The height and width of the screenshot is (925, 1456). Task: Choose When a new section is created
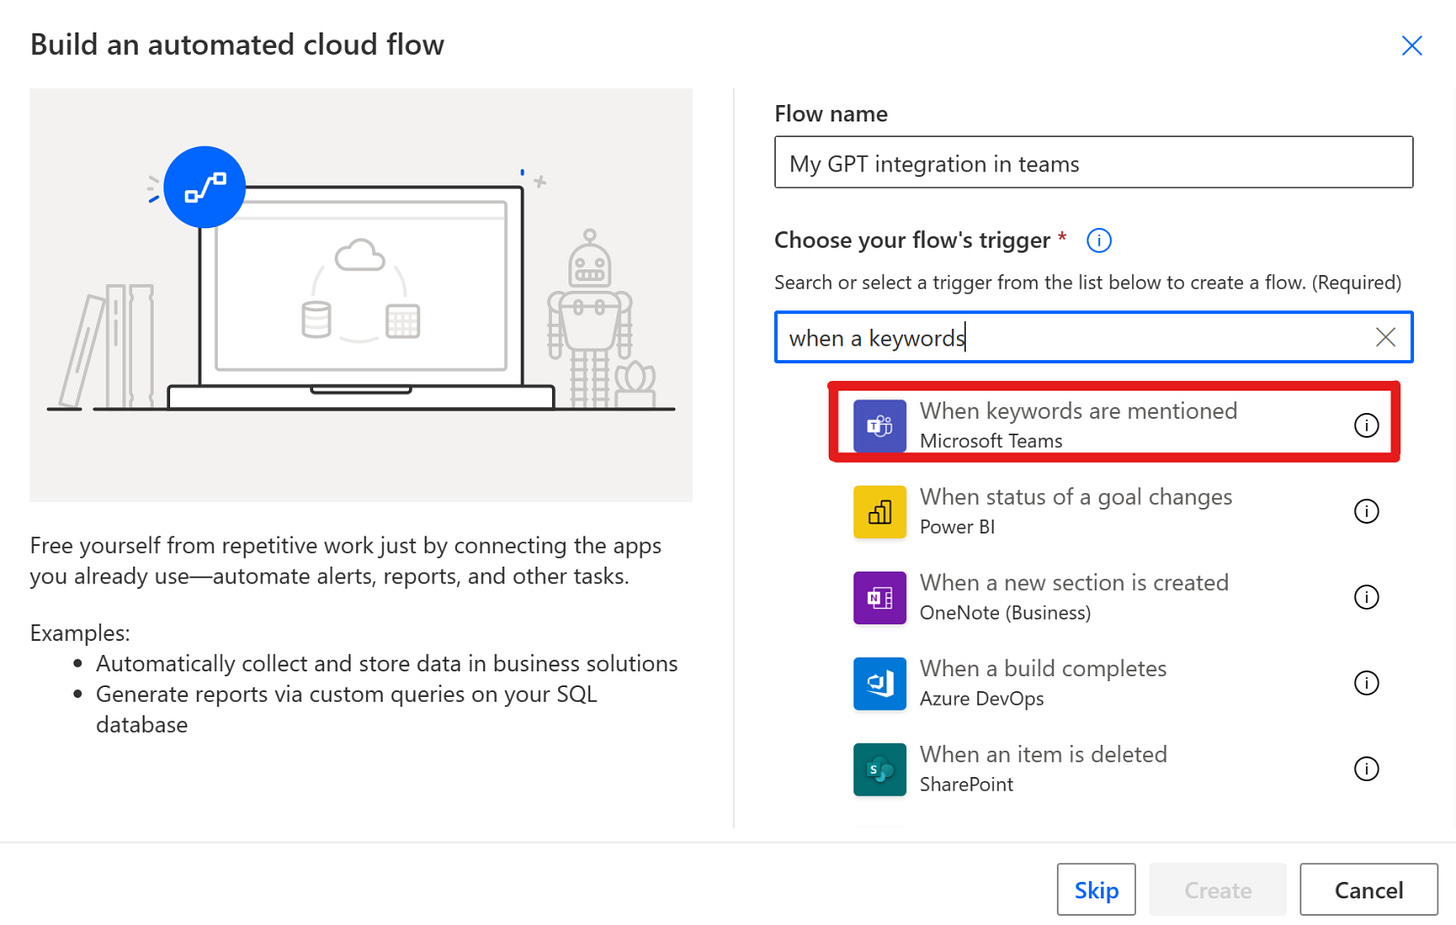[1073, 583]
